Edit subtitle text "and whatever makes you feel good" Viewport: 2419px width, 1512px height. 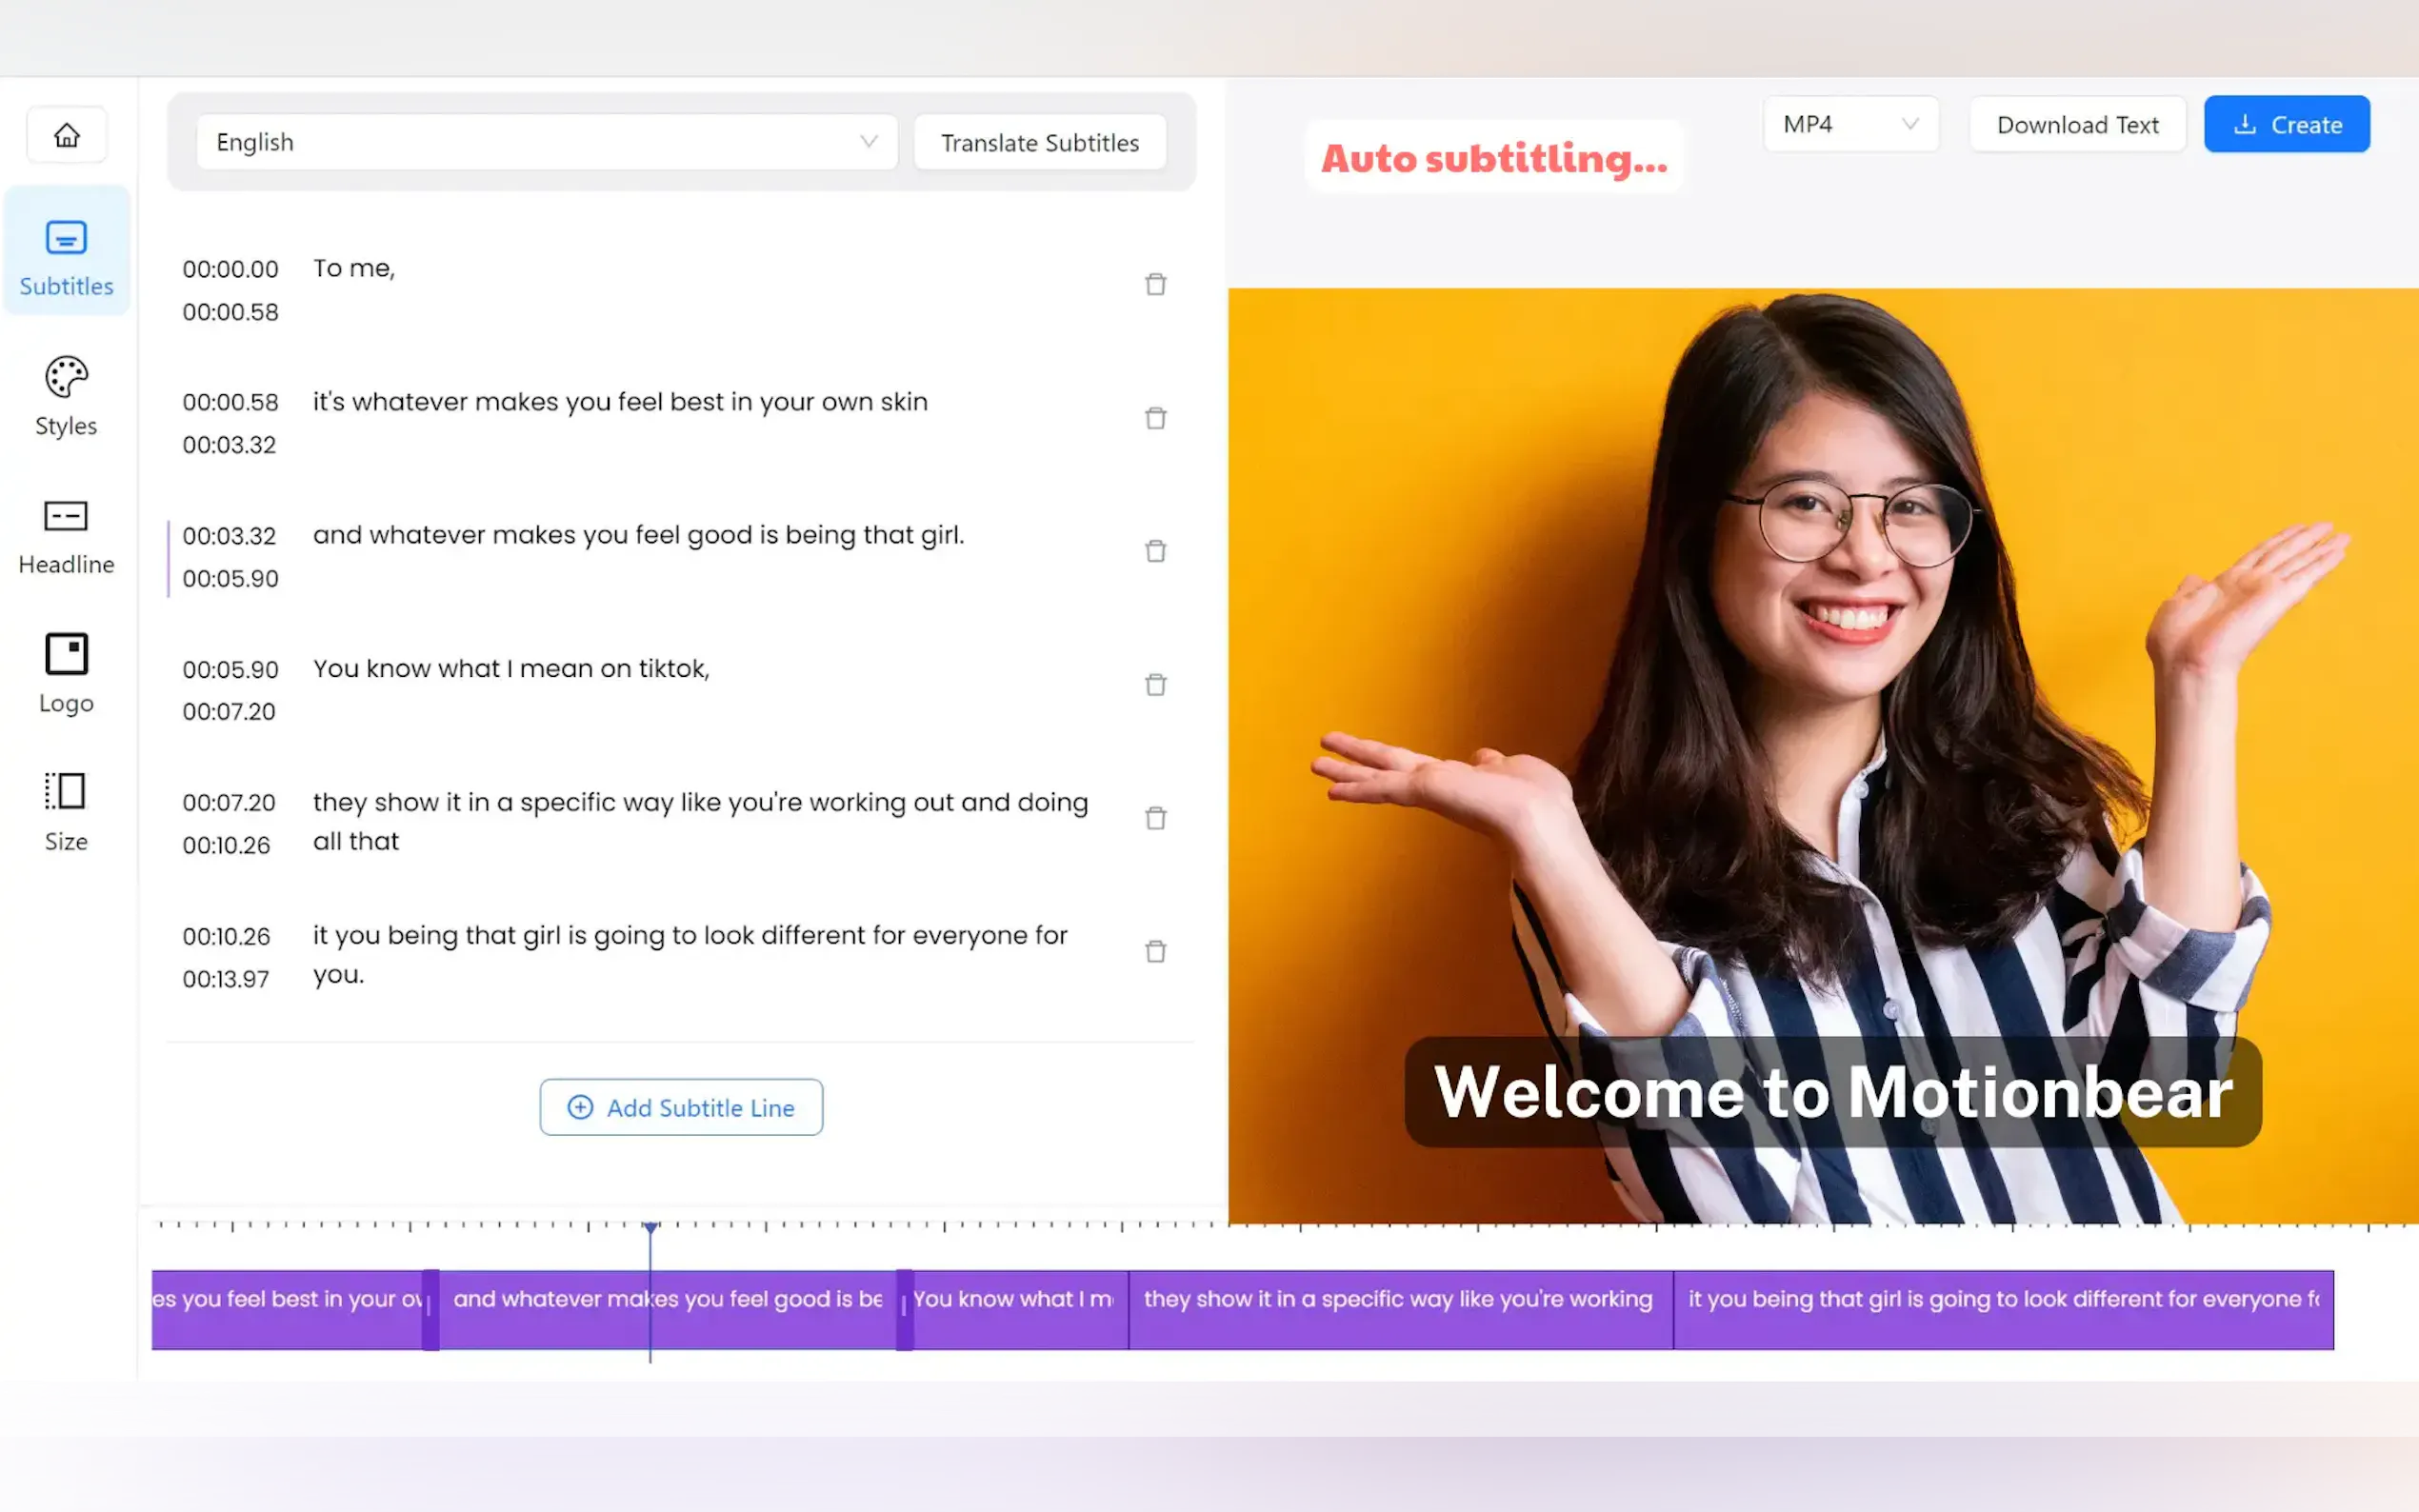click(638, 535)
